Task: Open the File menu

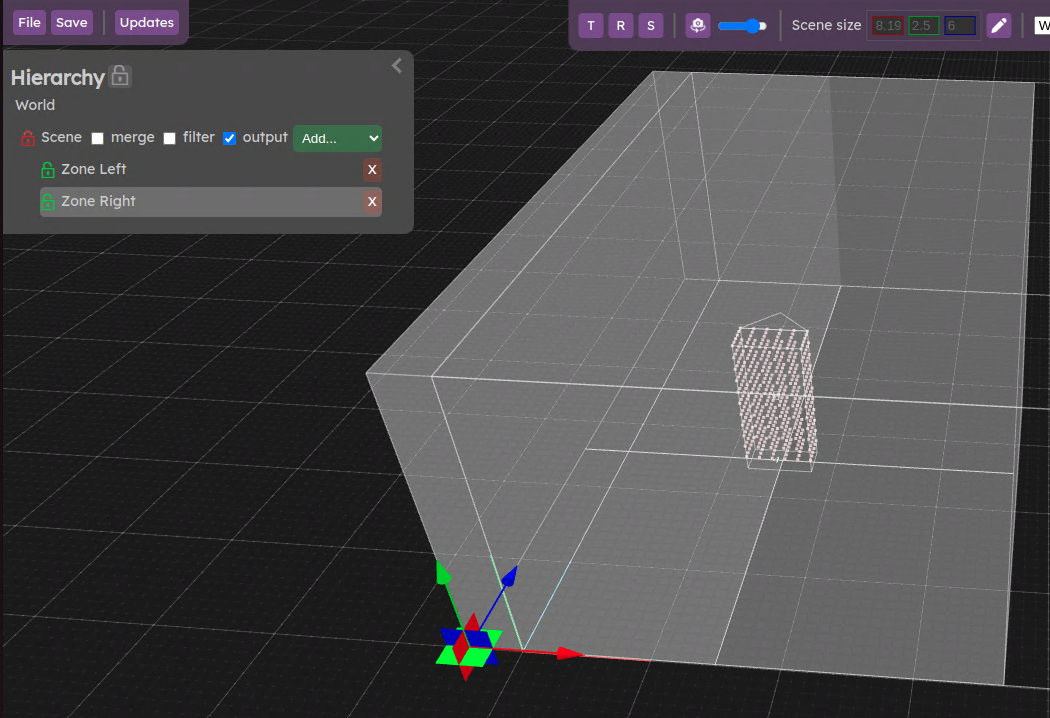Action: point(30,22)
